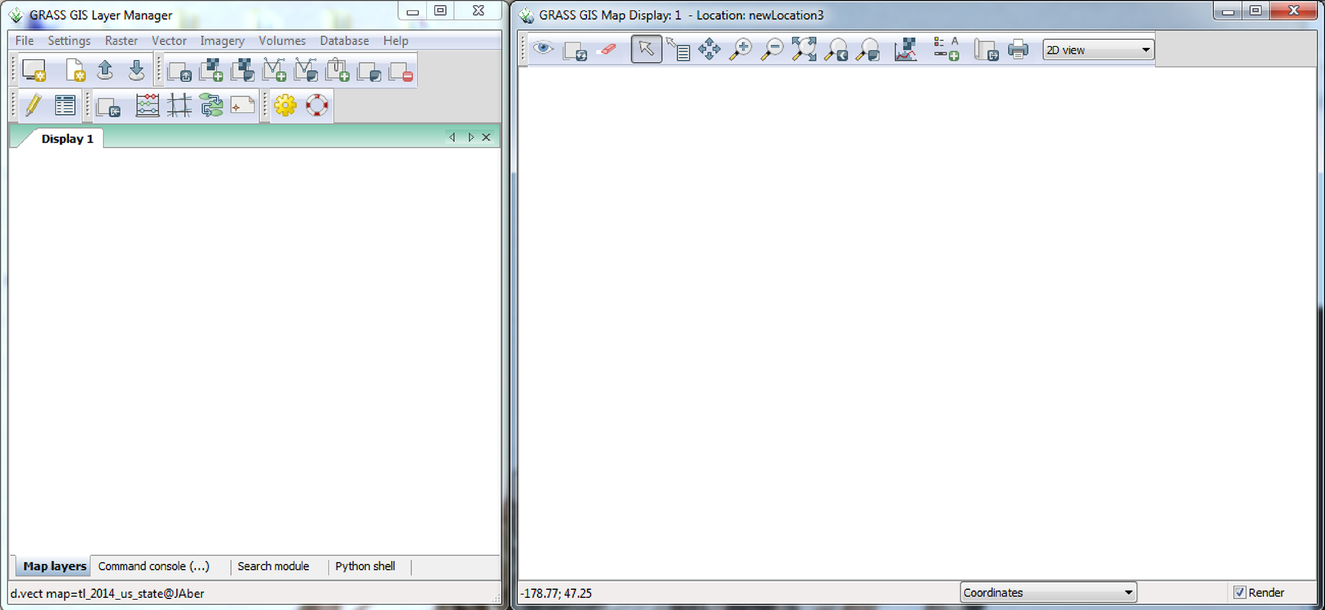Edit vector map with pencil icon

pos(34,105)
